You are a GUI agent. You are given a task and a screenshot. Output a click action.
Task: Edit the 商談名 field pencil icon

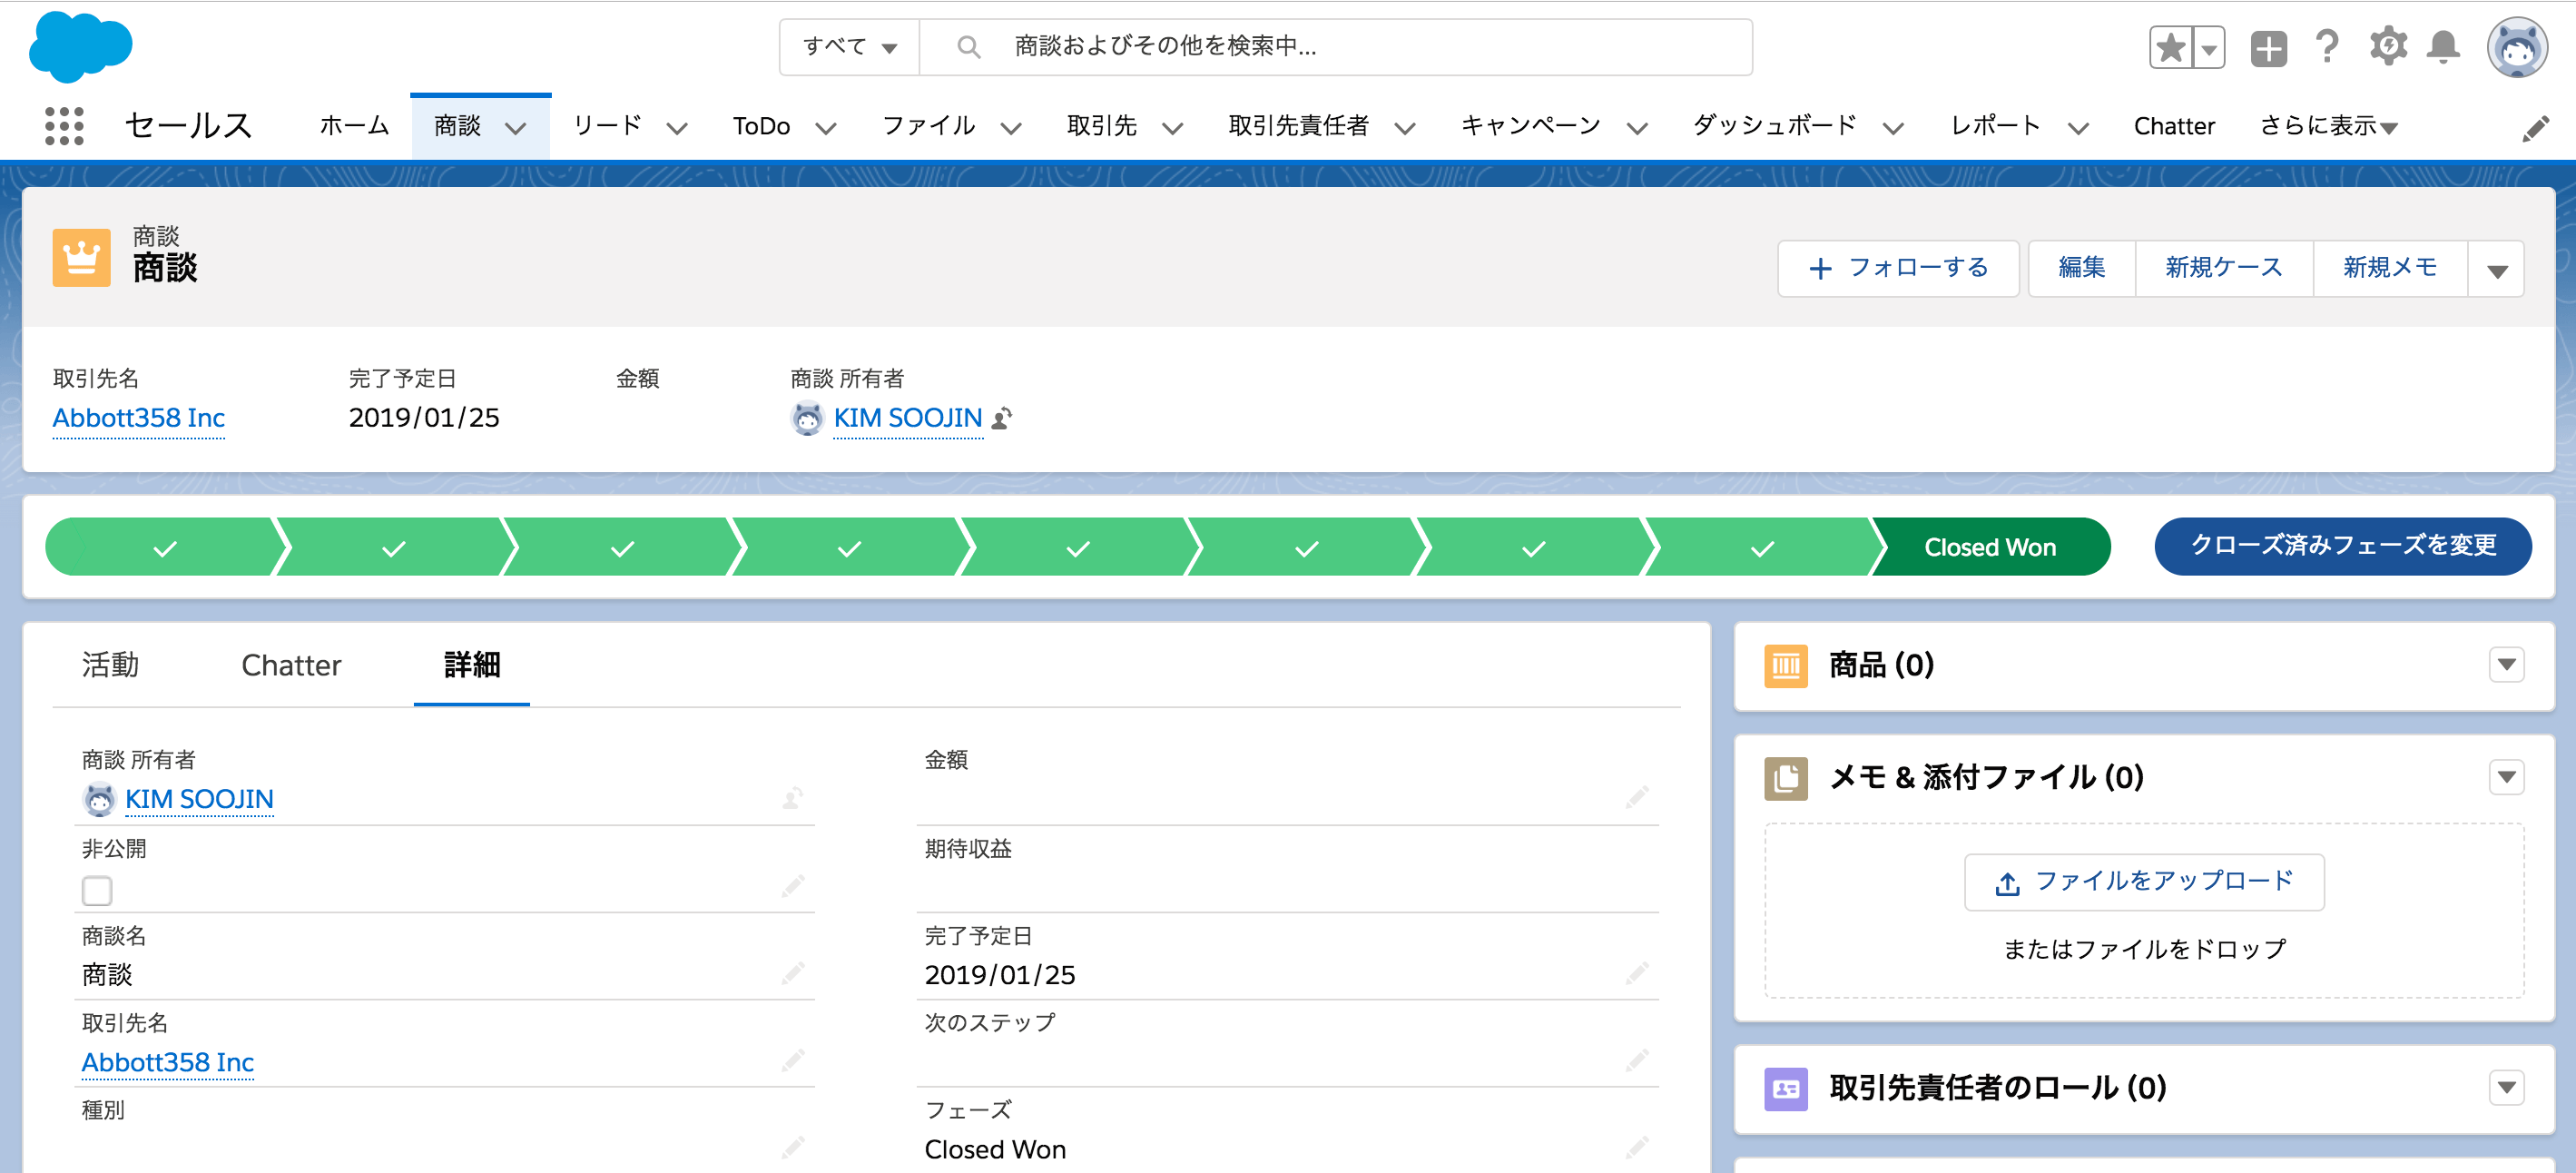point(793,973)
